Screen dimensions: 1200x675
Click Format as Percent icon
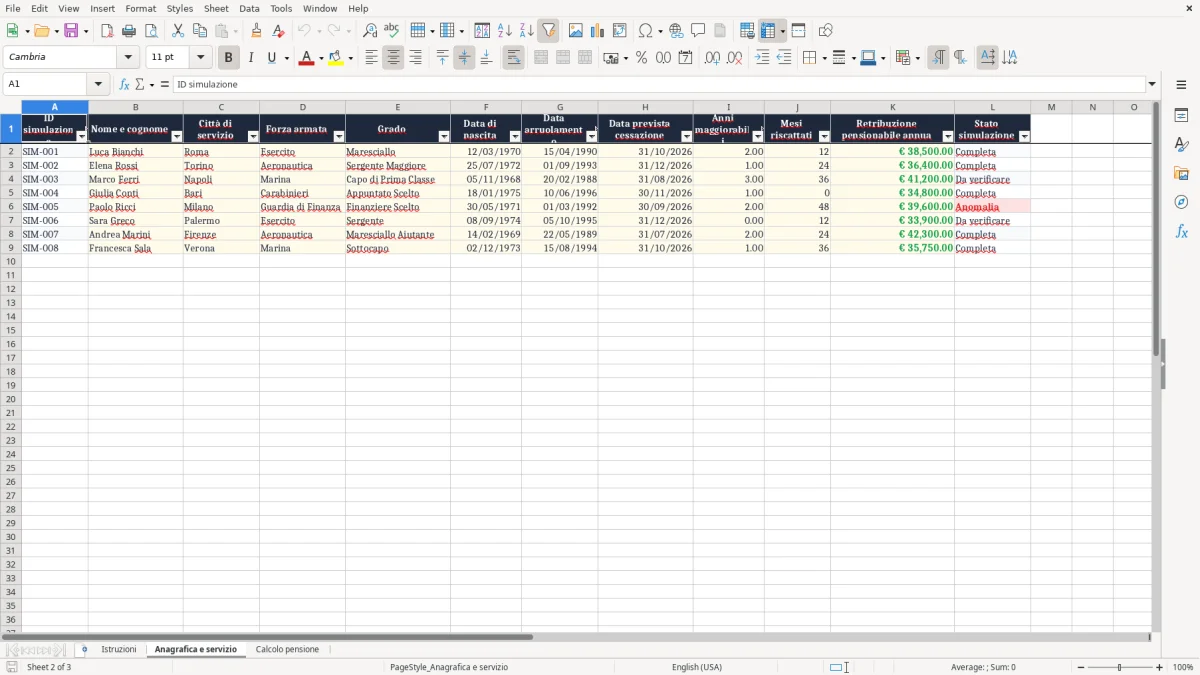click(641, 58)
